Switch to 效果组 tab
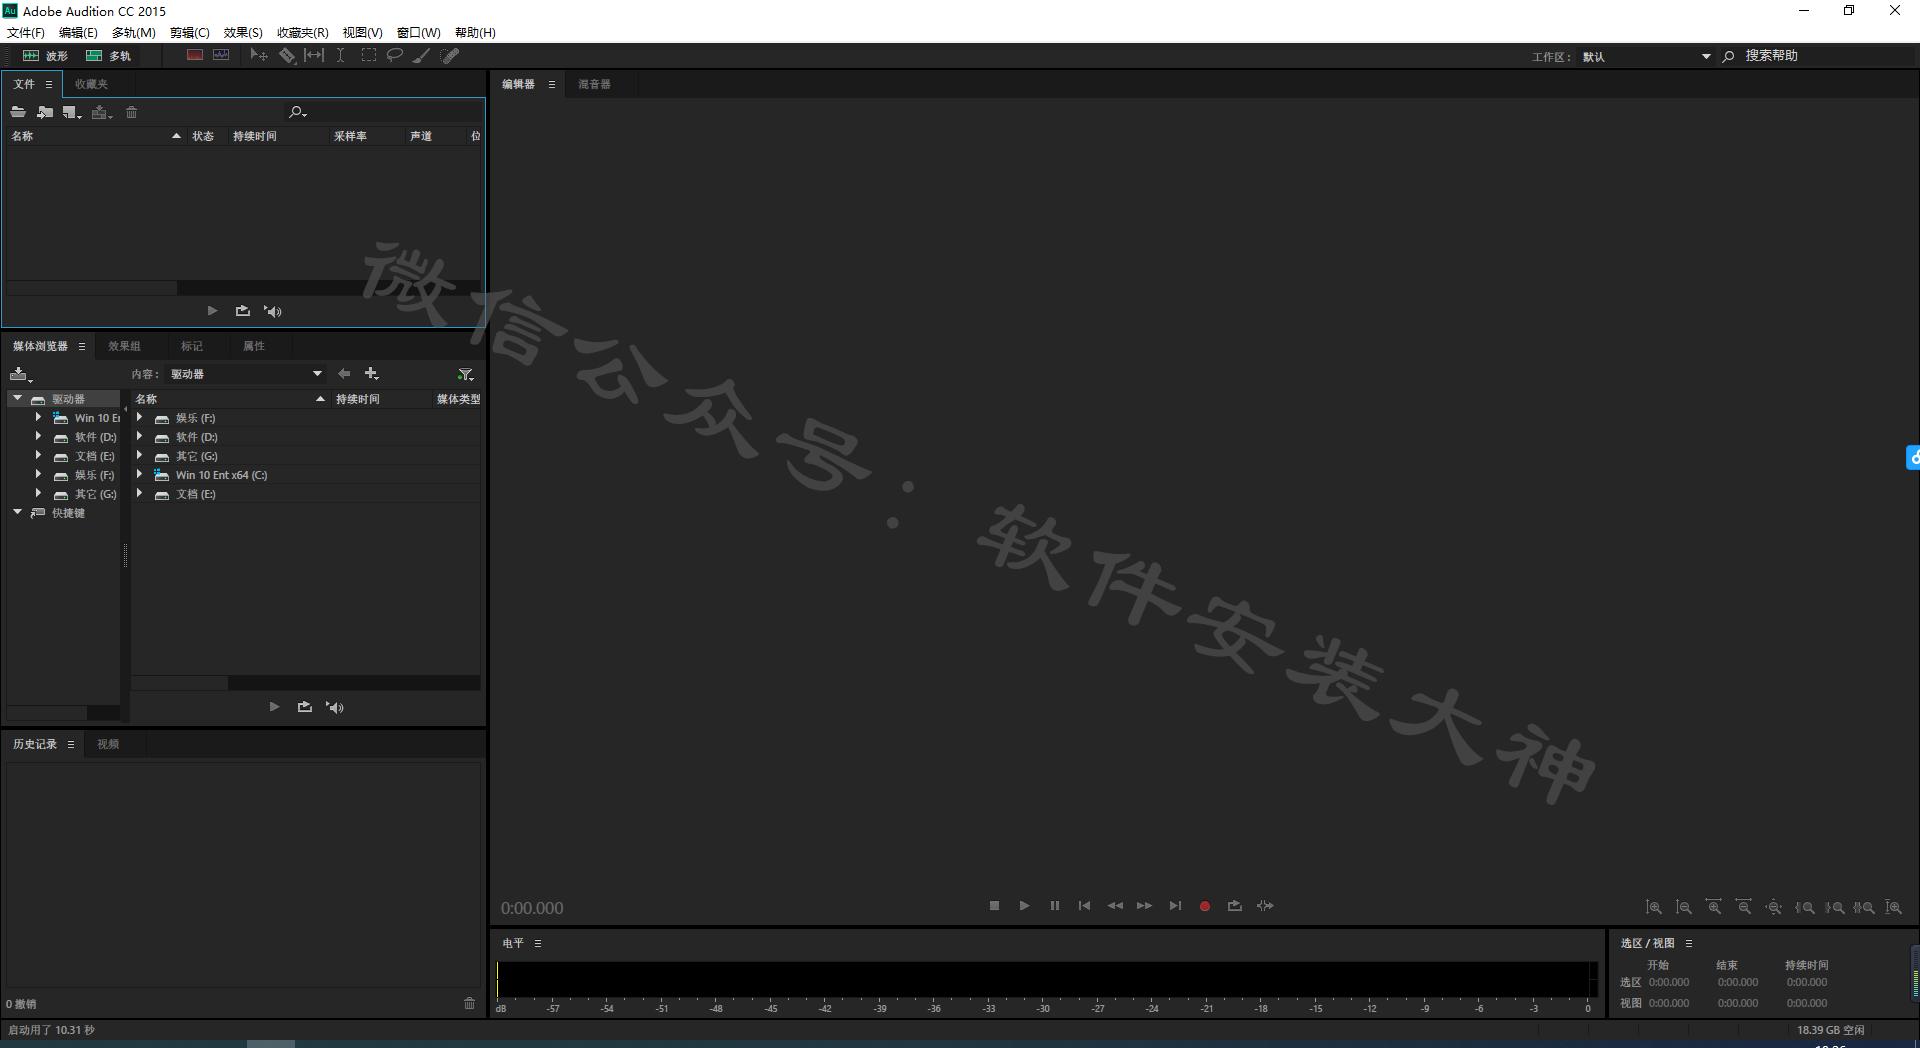Viewport: 1920px width, 1048px height. (124, 346)
